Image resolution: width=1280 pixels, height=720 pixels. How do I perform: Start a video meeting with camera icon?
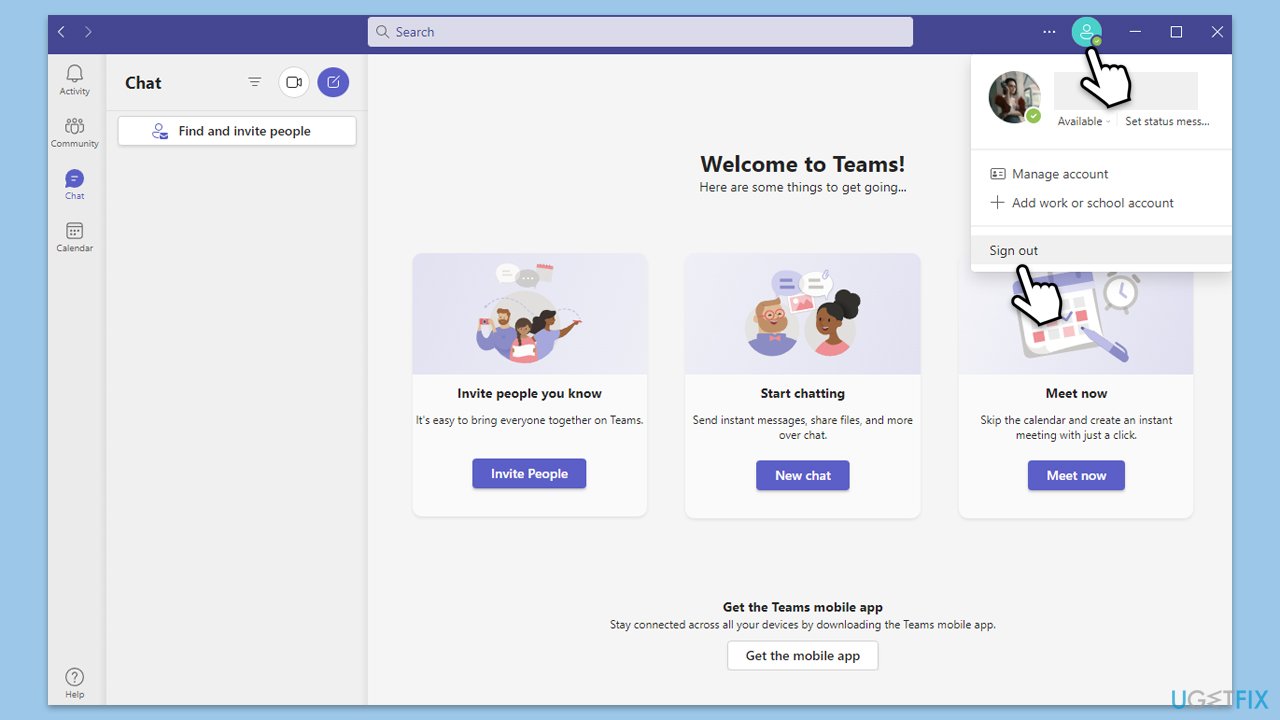point(293,82)
